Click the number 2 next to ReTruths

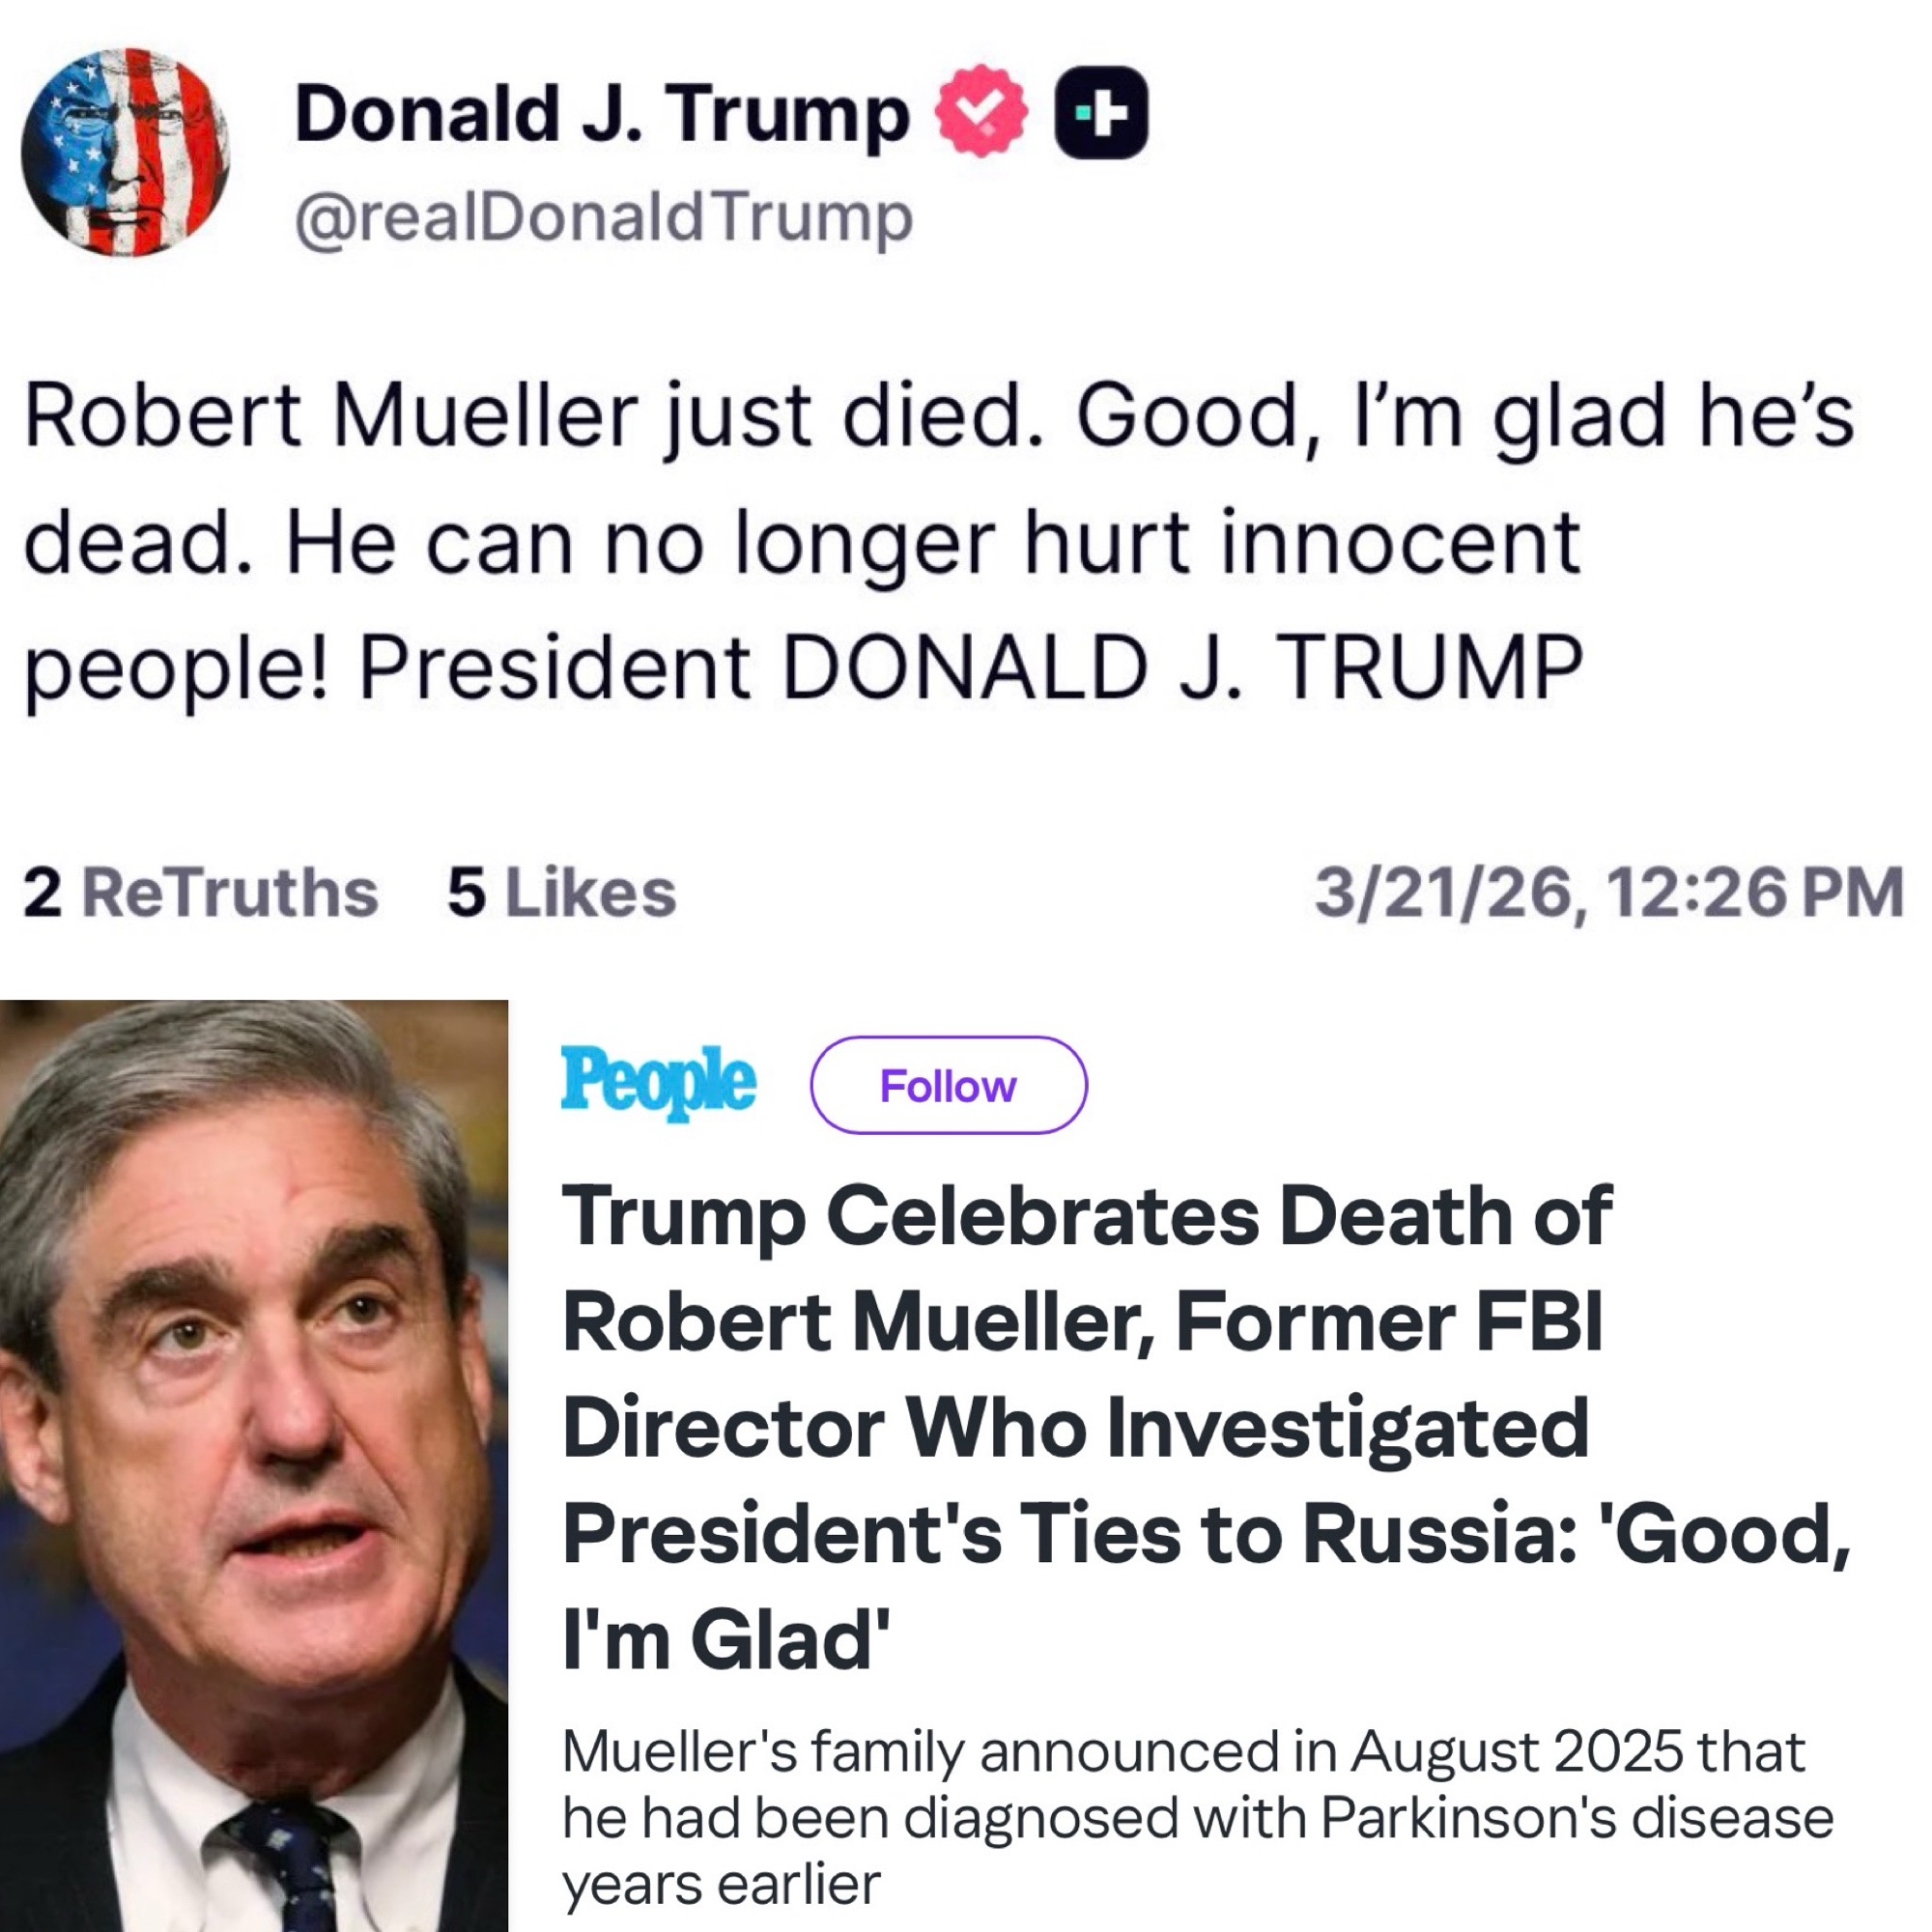point(43,892)
